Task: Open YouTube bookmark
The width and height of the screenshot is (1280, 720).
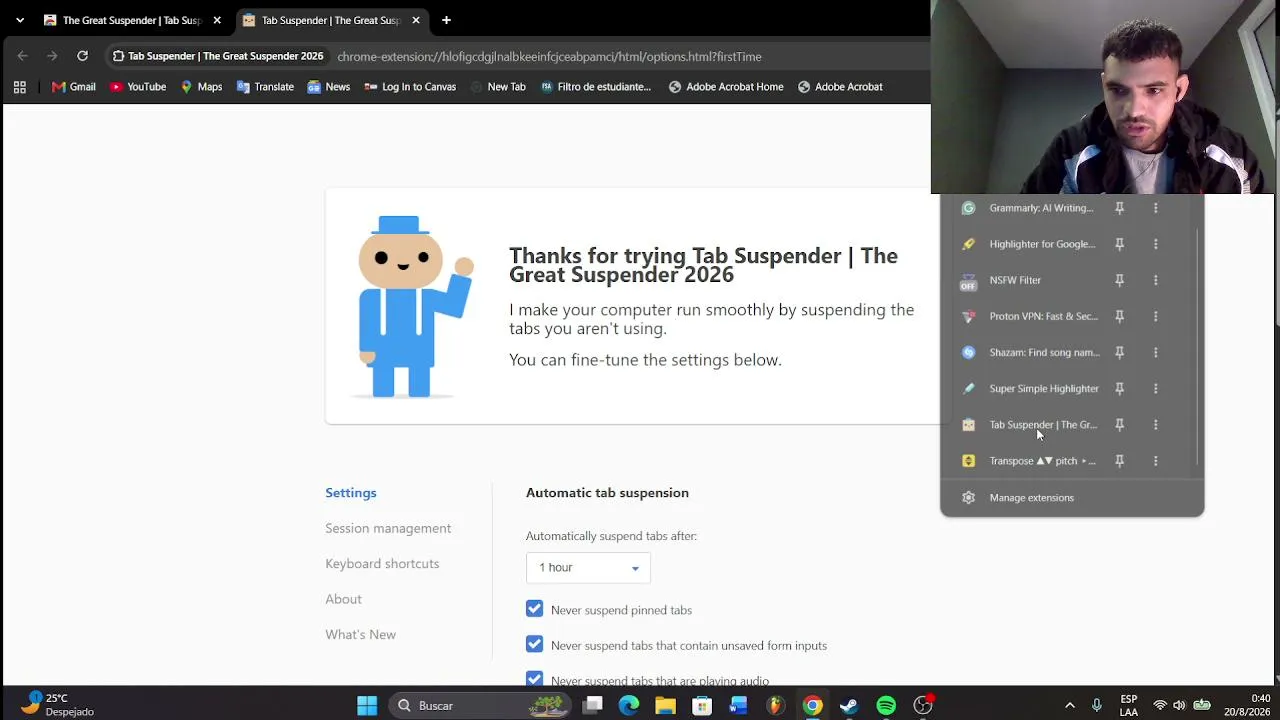Action: point(138,87)
